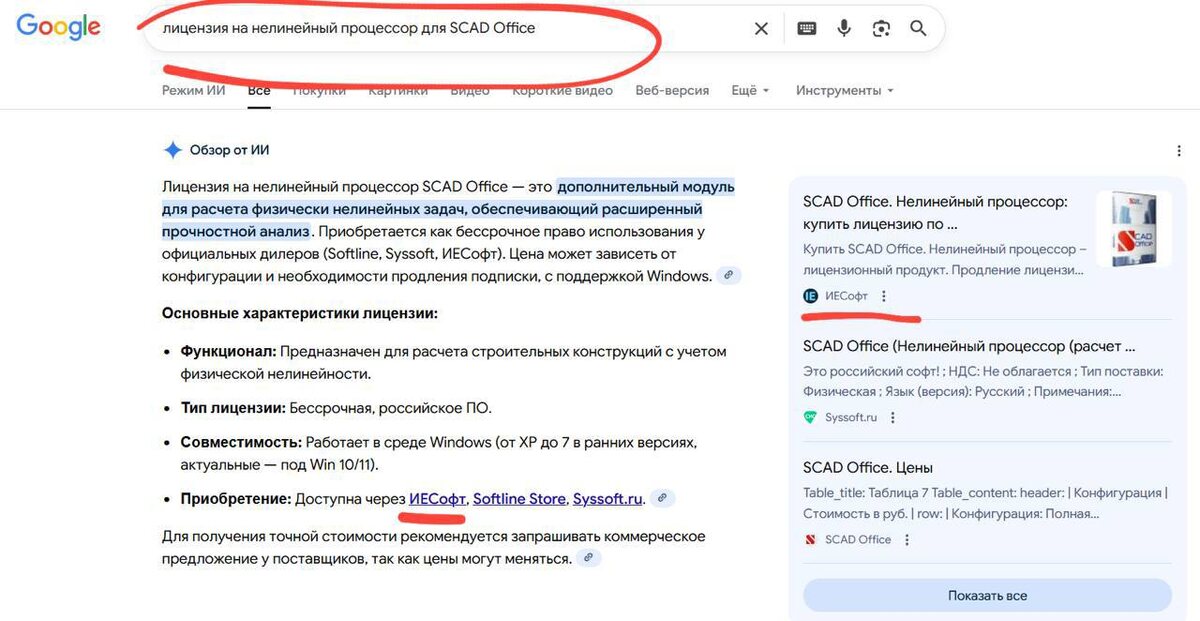
Task: Open source link icon after Syssoft.ru
Action: point(661,497)
